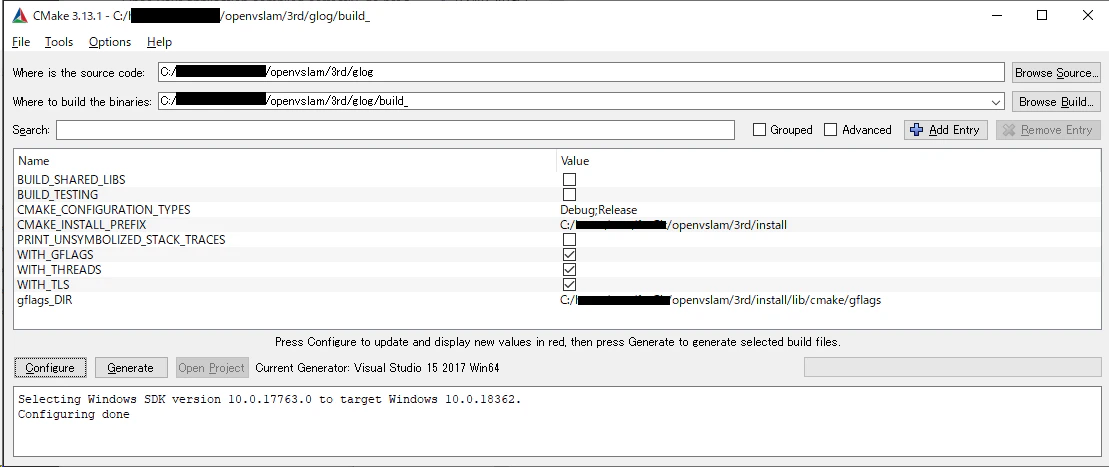Click the empty progress bar

953,367
